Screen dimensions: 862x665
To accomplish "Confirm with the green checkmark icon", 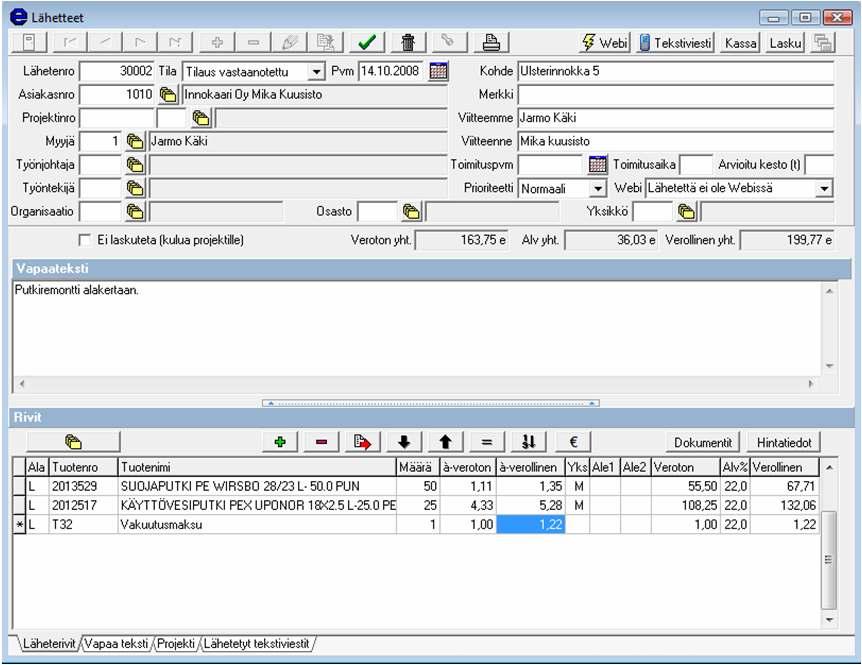I will 367,42.
